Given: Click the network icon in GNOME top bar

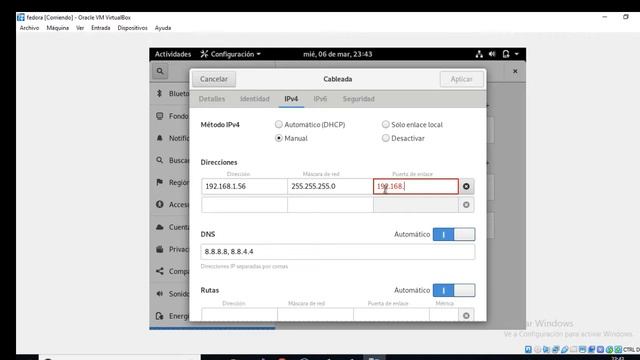Looking at the screenshot, I should (x=479, y=54).
